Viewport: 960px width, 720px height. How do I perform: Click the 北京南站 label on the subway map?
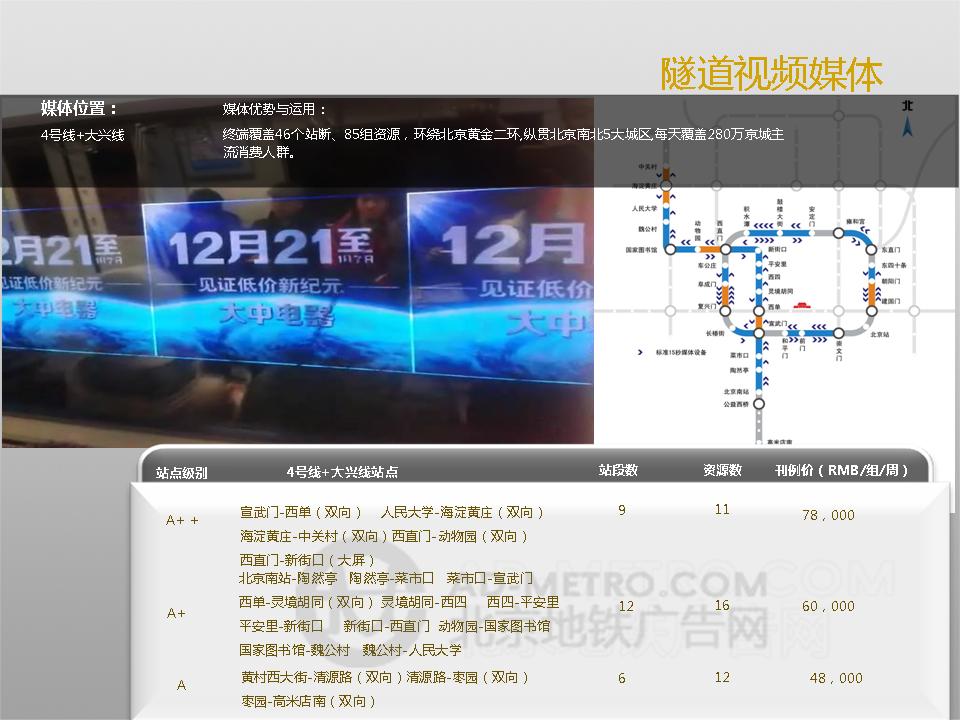tap(736, 392)
